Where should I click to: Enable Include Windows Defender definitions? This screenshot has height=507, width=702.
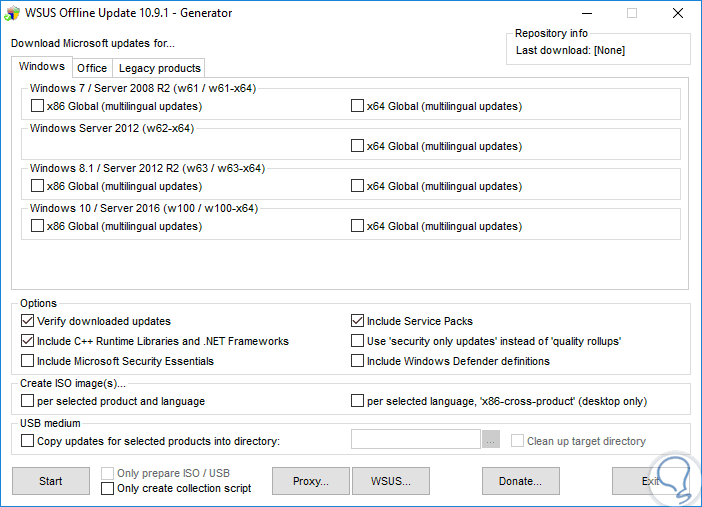tap(357, 361)
